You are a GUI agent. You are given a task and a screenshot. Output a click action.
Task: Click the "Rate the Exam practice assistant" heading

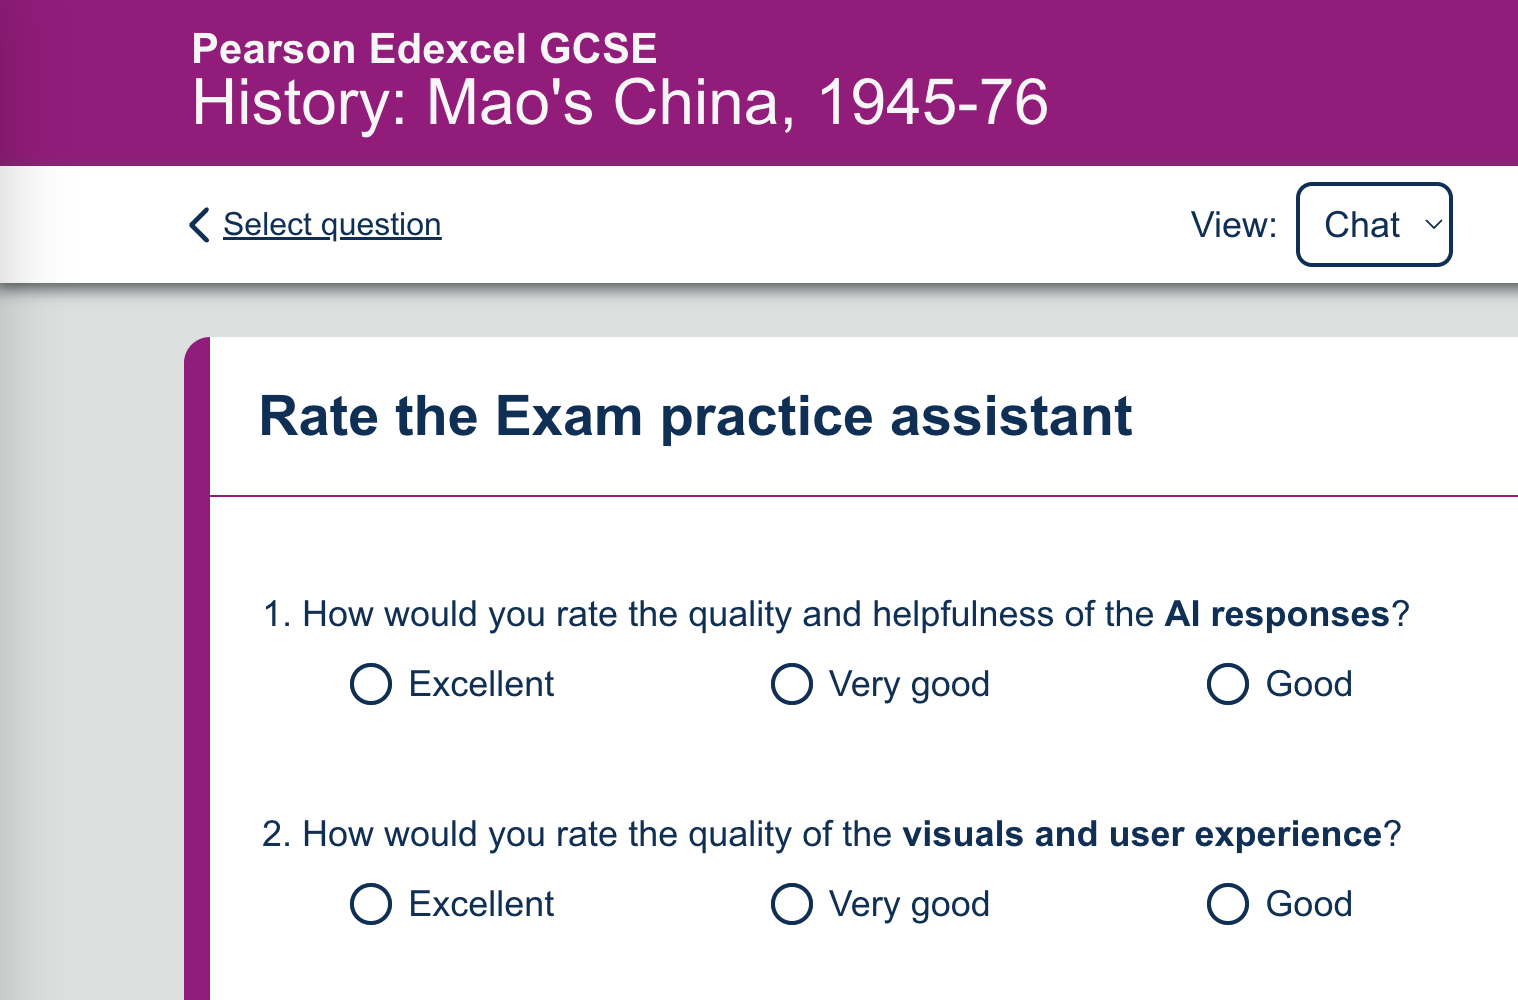click(696, 416)
